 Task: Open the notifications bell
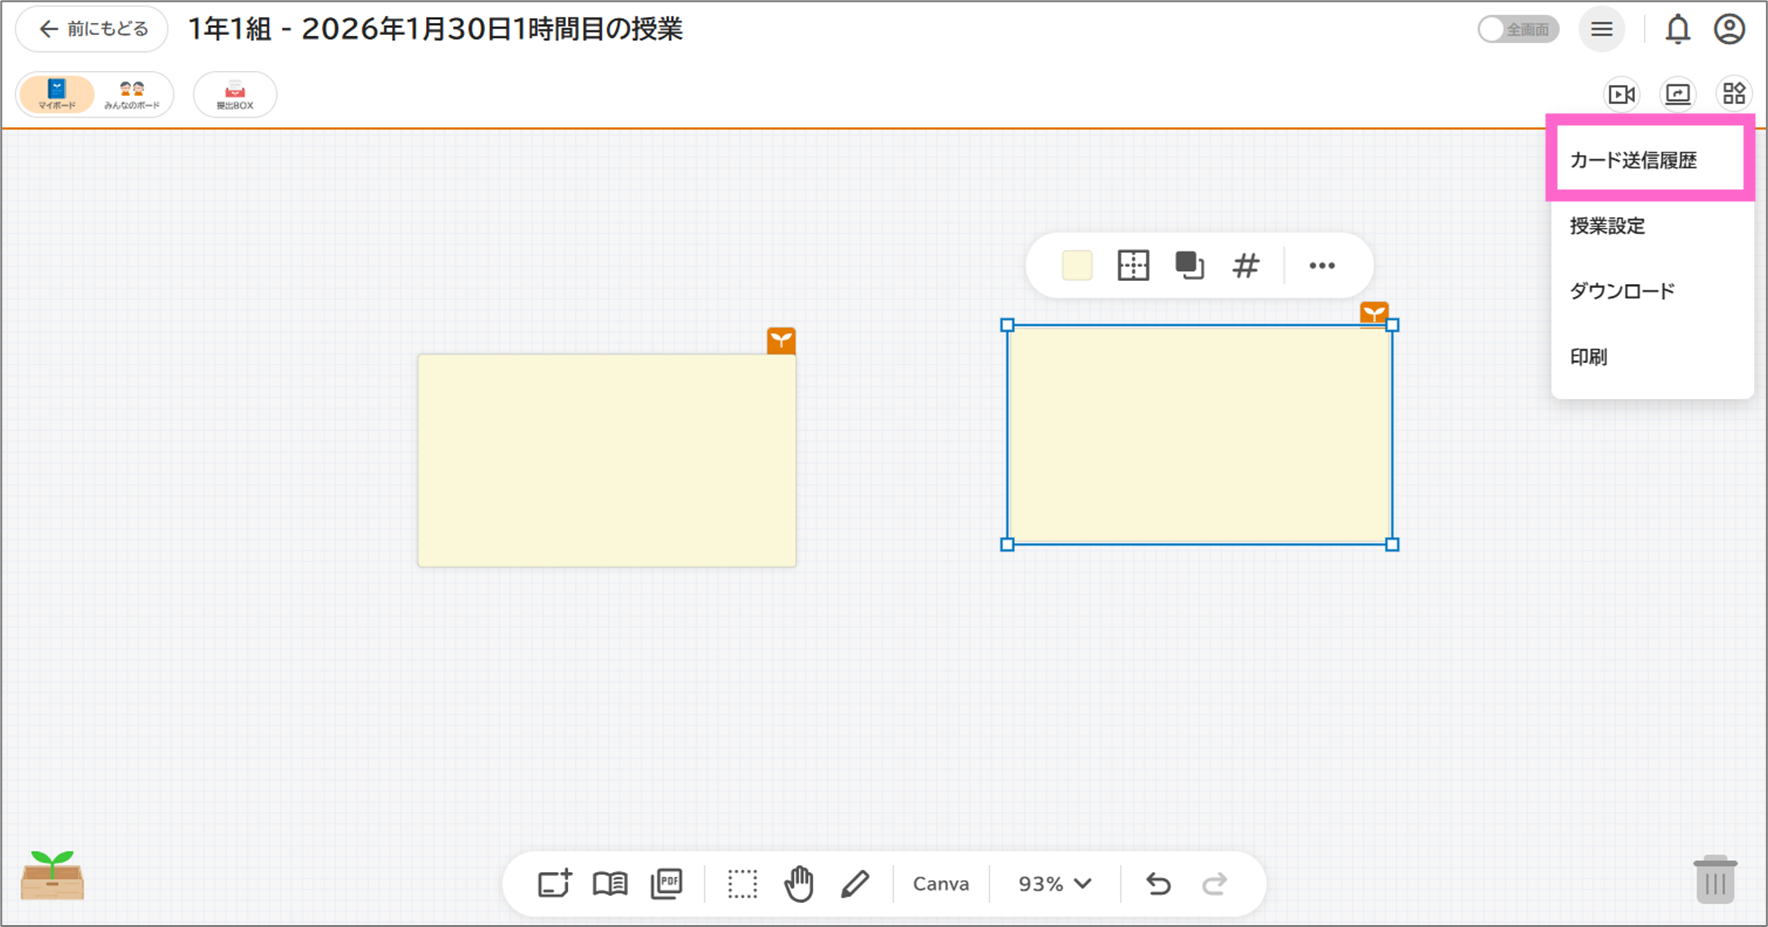[x=1677, y=30]
